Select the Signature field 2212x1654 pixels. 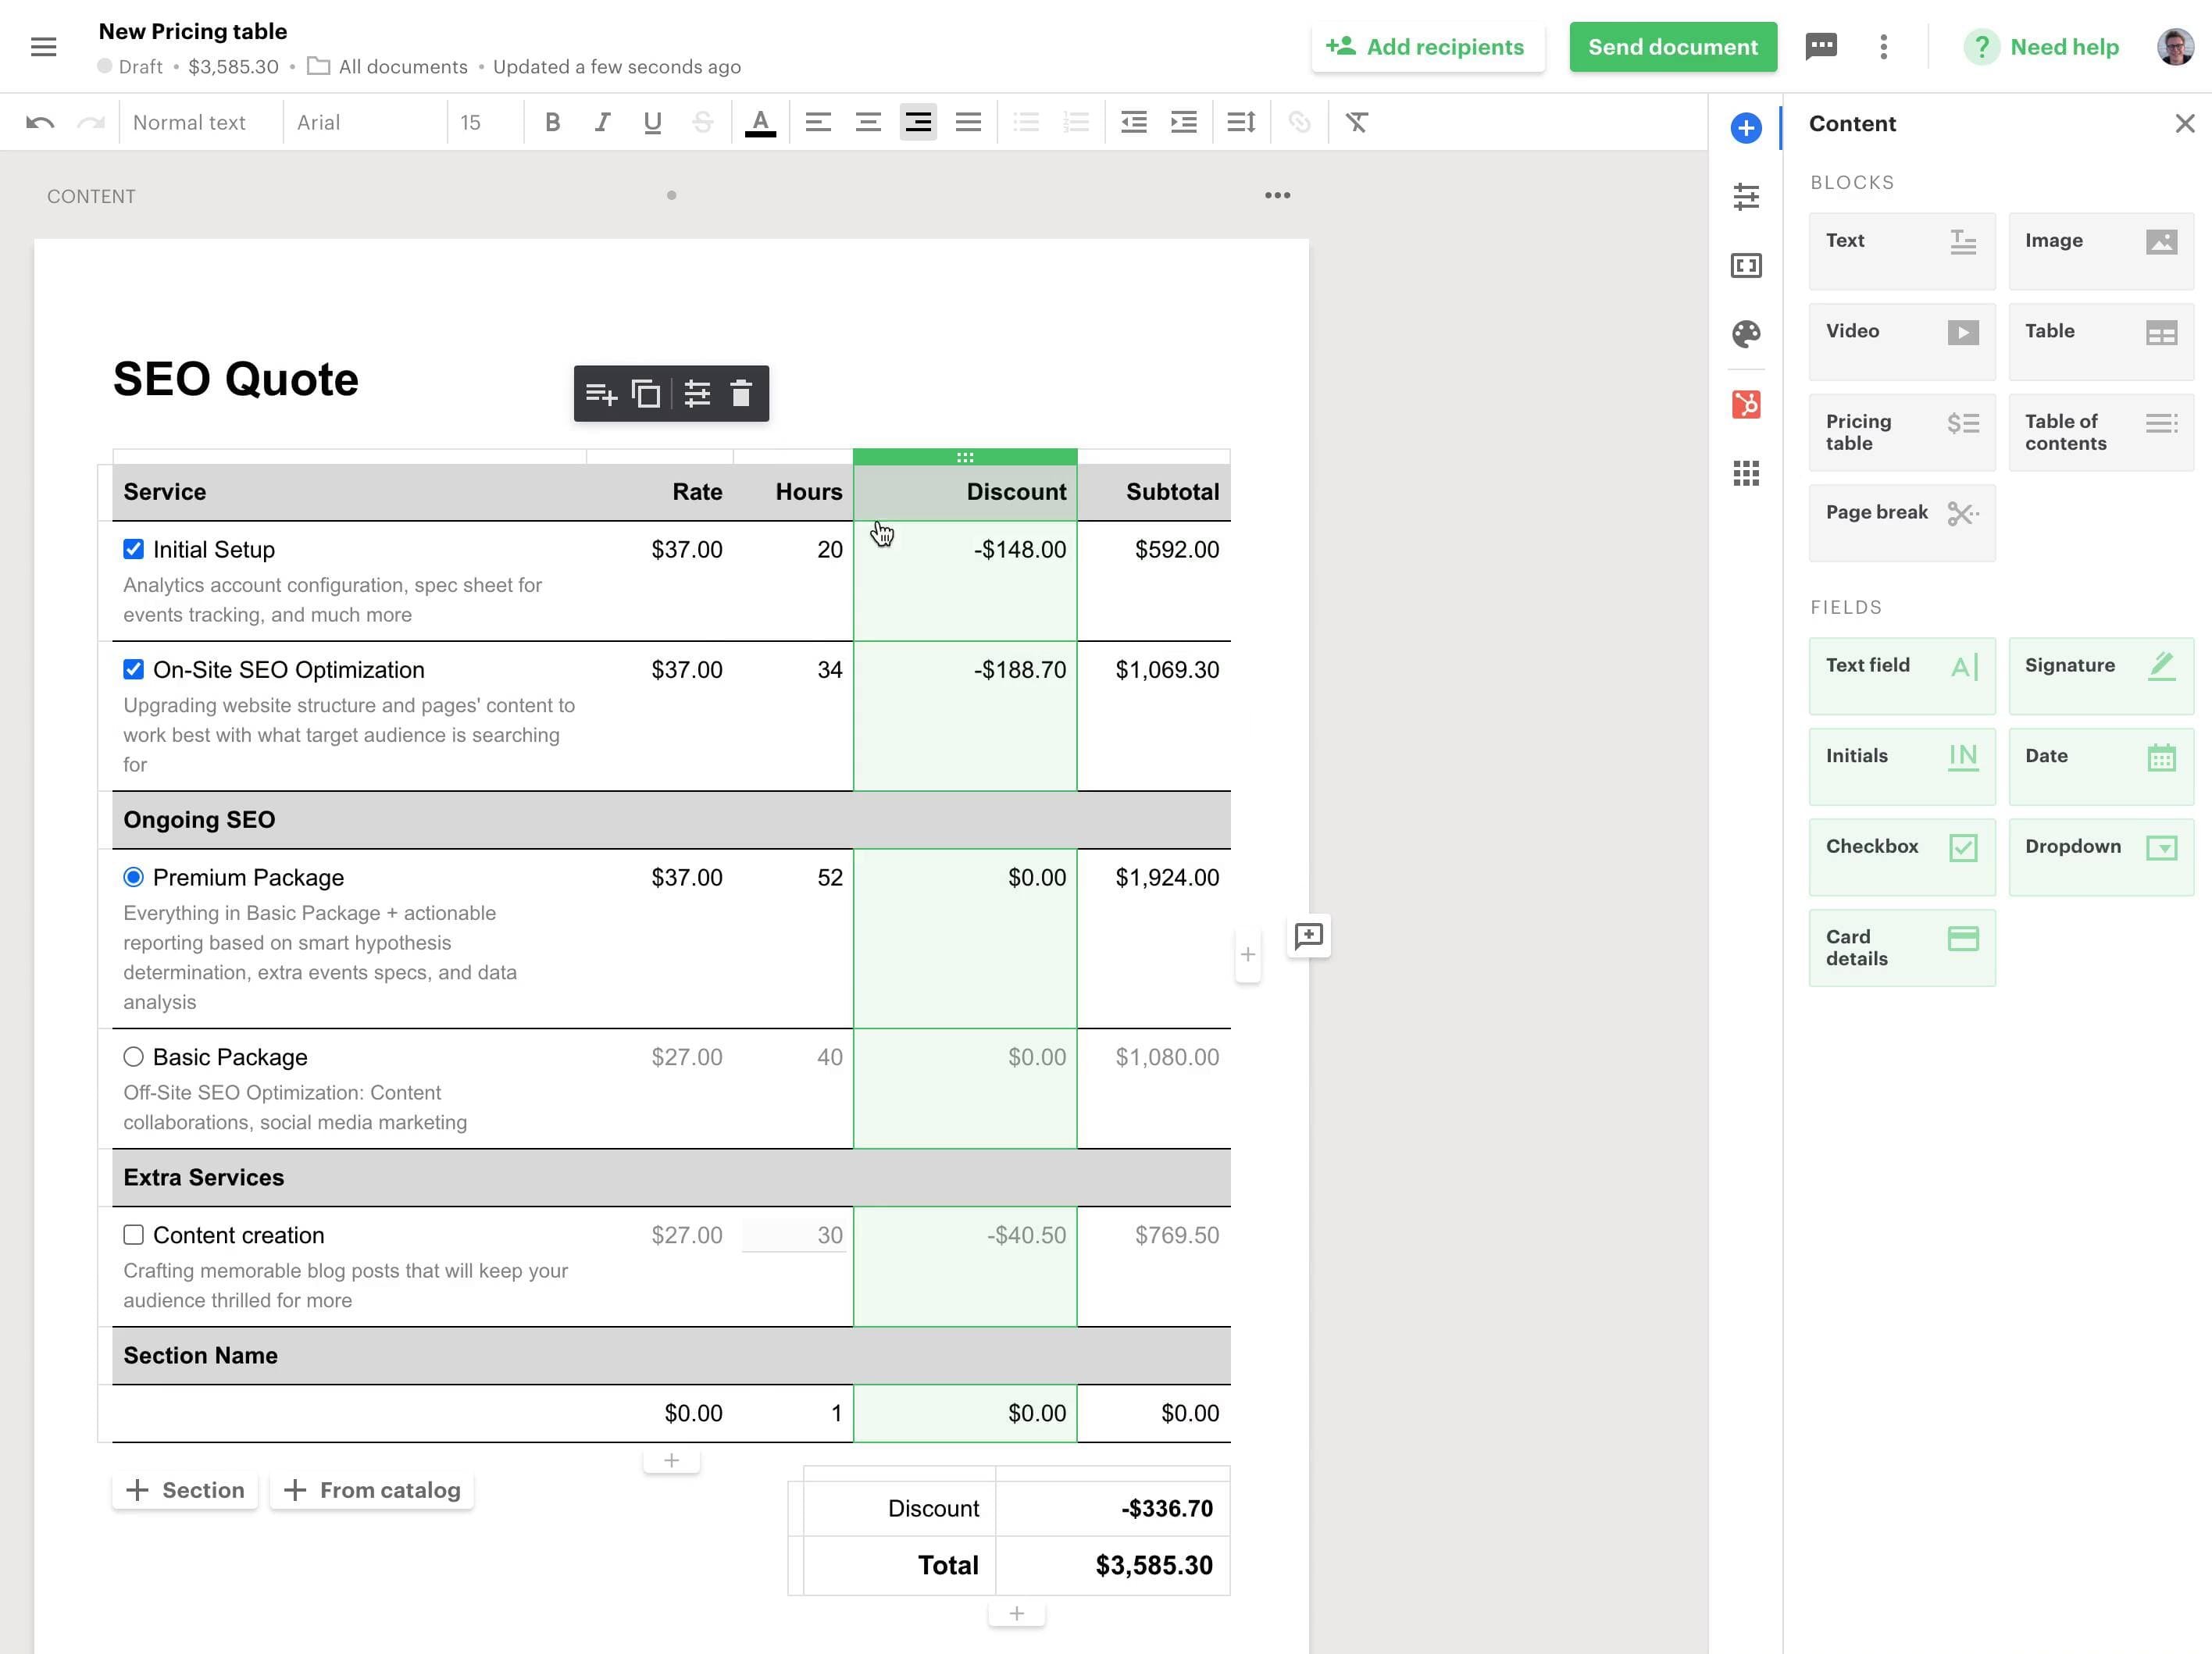(2100, 676)
